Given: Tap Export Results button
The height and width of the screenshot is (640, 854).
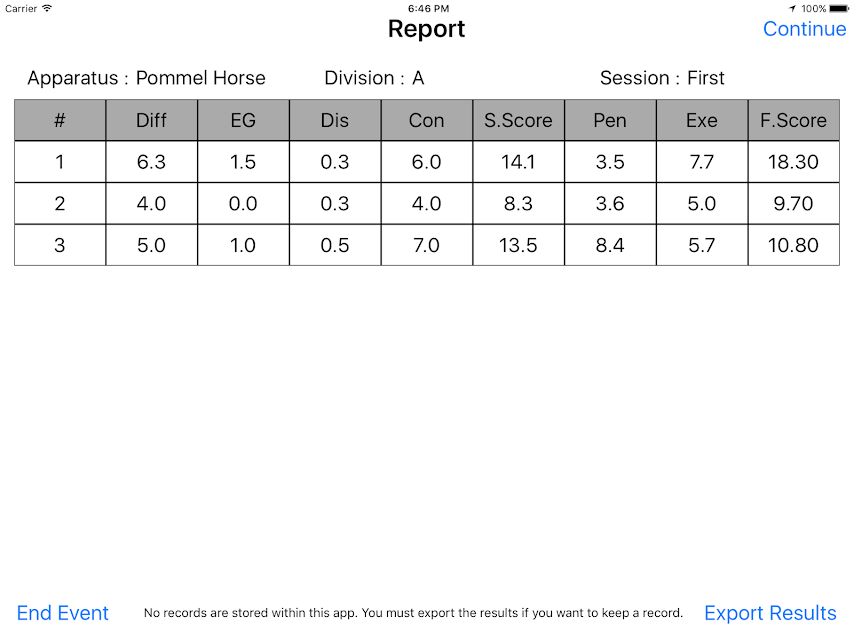Looking at the screenshot, I should click(770, 613).
